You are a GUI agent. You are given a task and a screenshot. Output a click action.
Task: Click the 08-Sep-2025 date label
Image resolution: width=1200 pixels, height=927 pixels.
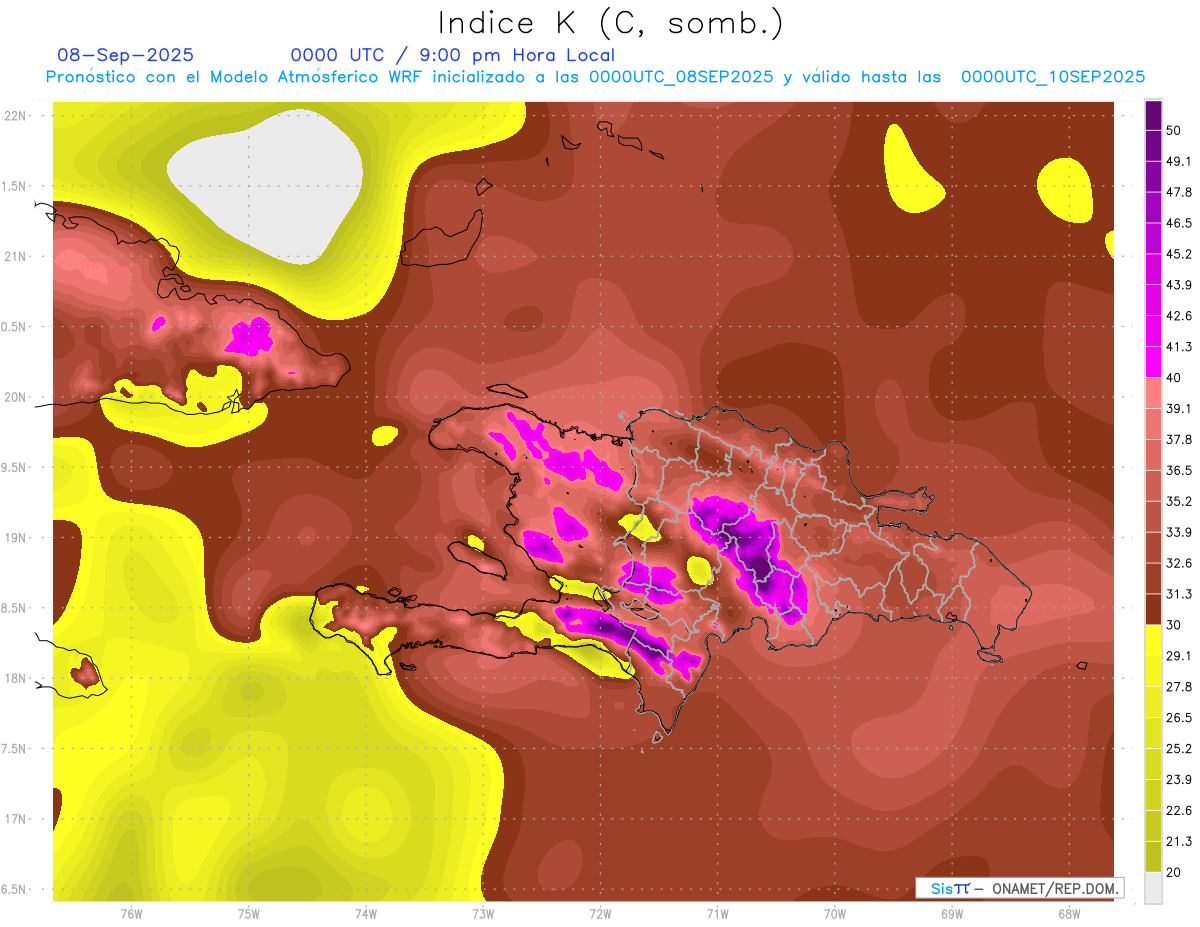126,55
